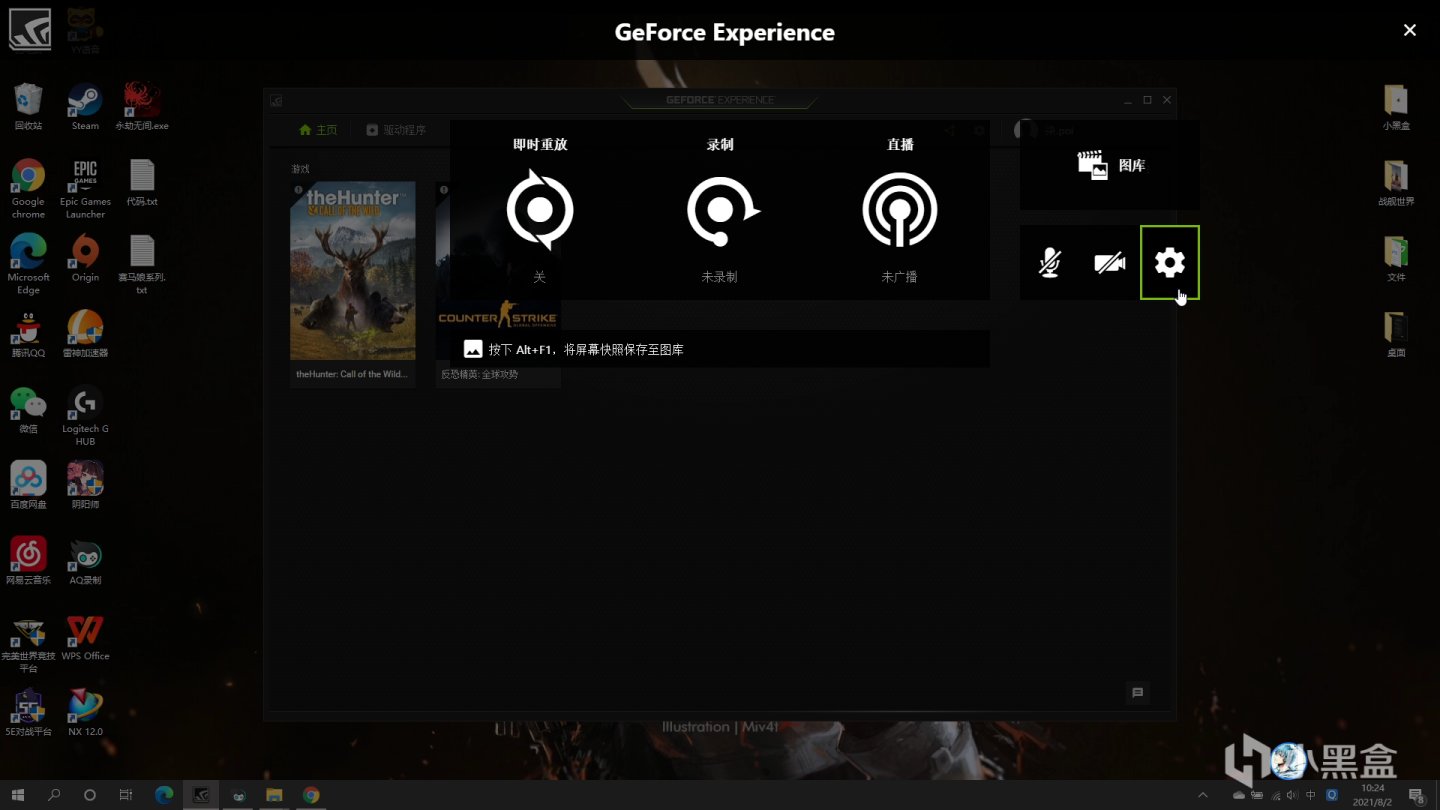The image size is (1440, 810).
Task: Open overlay settings with the gear icon
Action: 1170,263
